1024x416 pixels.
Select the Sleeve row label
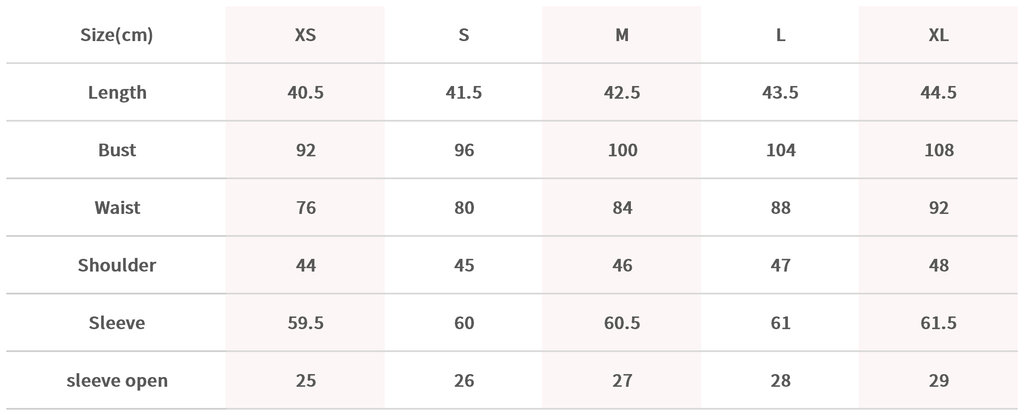point(117,323)
